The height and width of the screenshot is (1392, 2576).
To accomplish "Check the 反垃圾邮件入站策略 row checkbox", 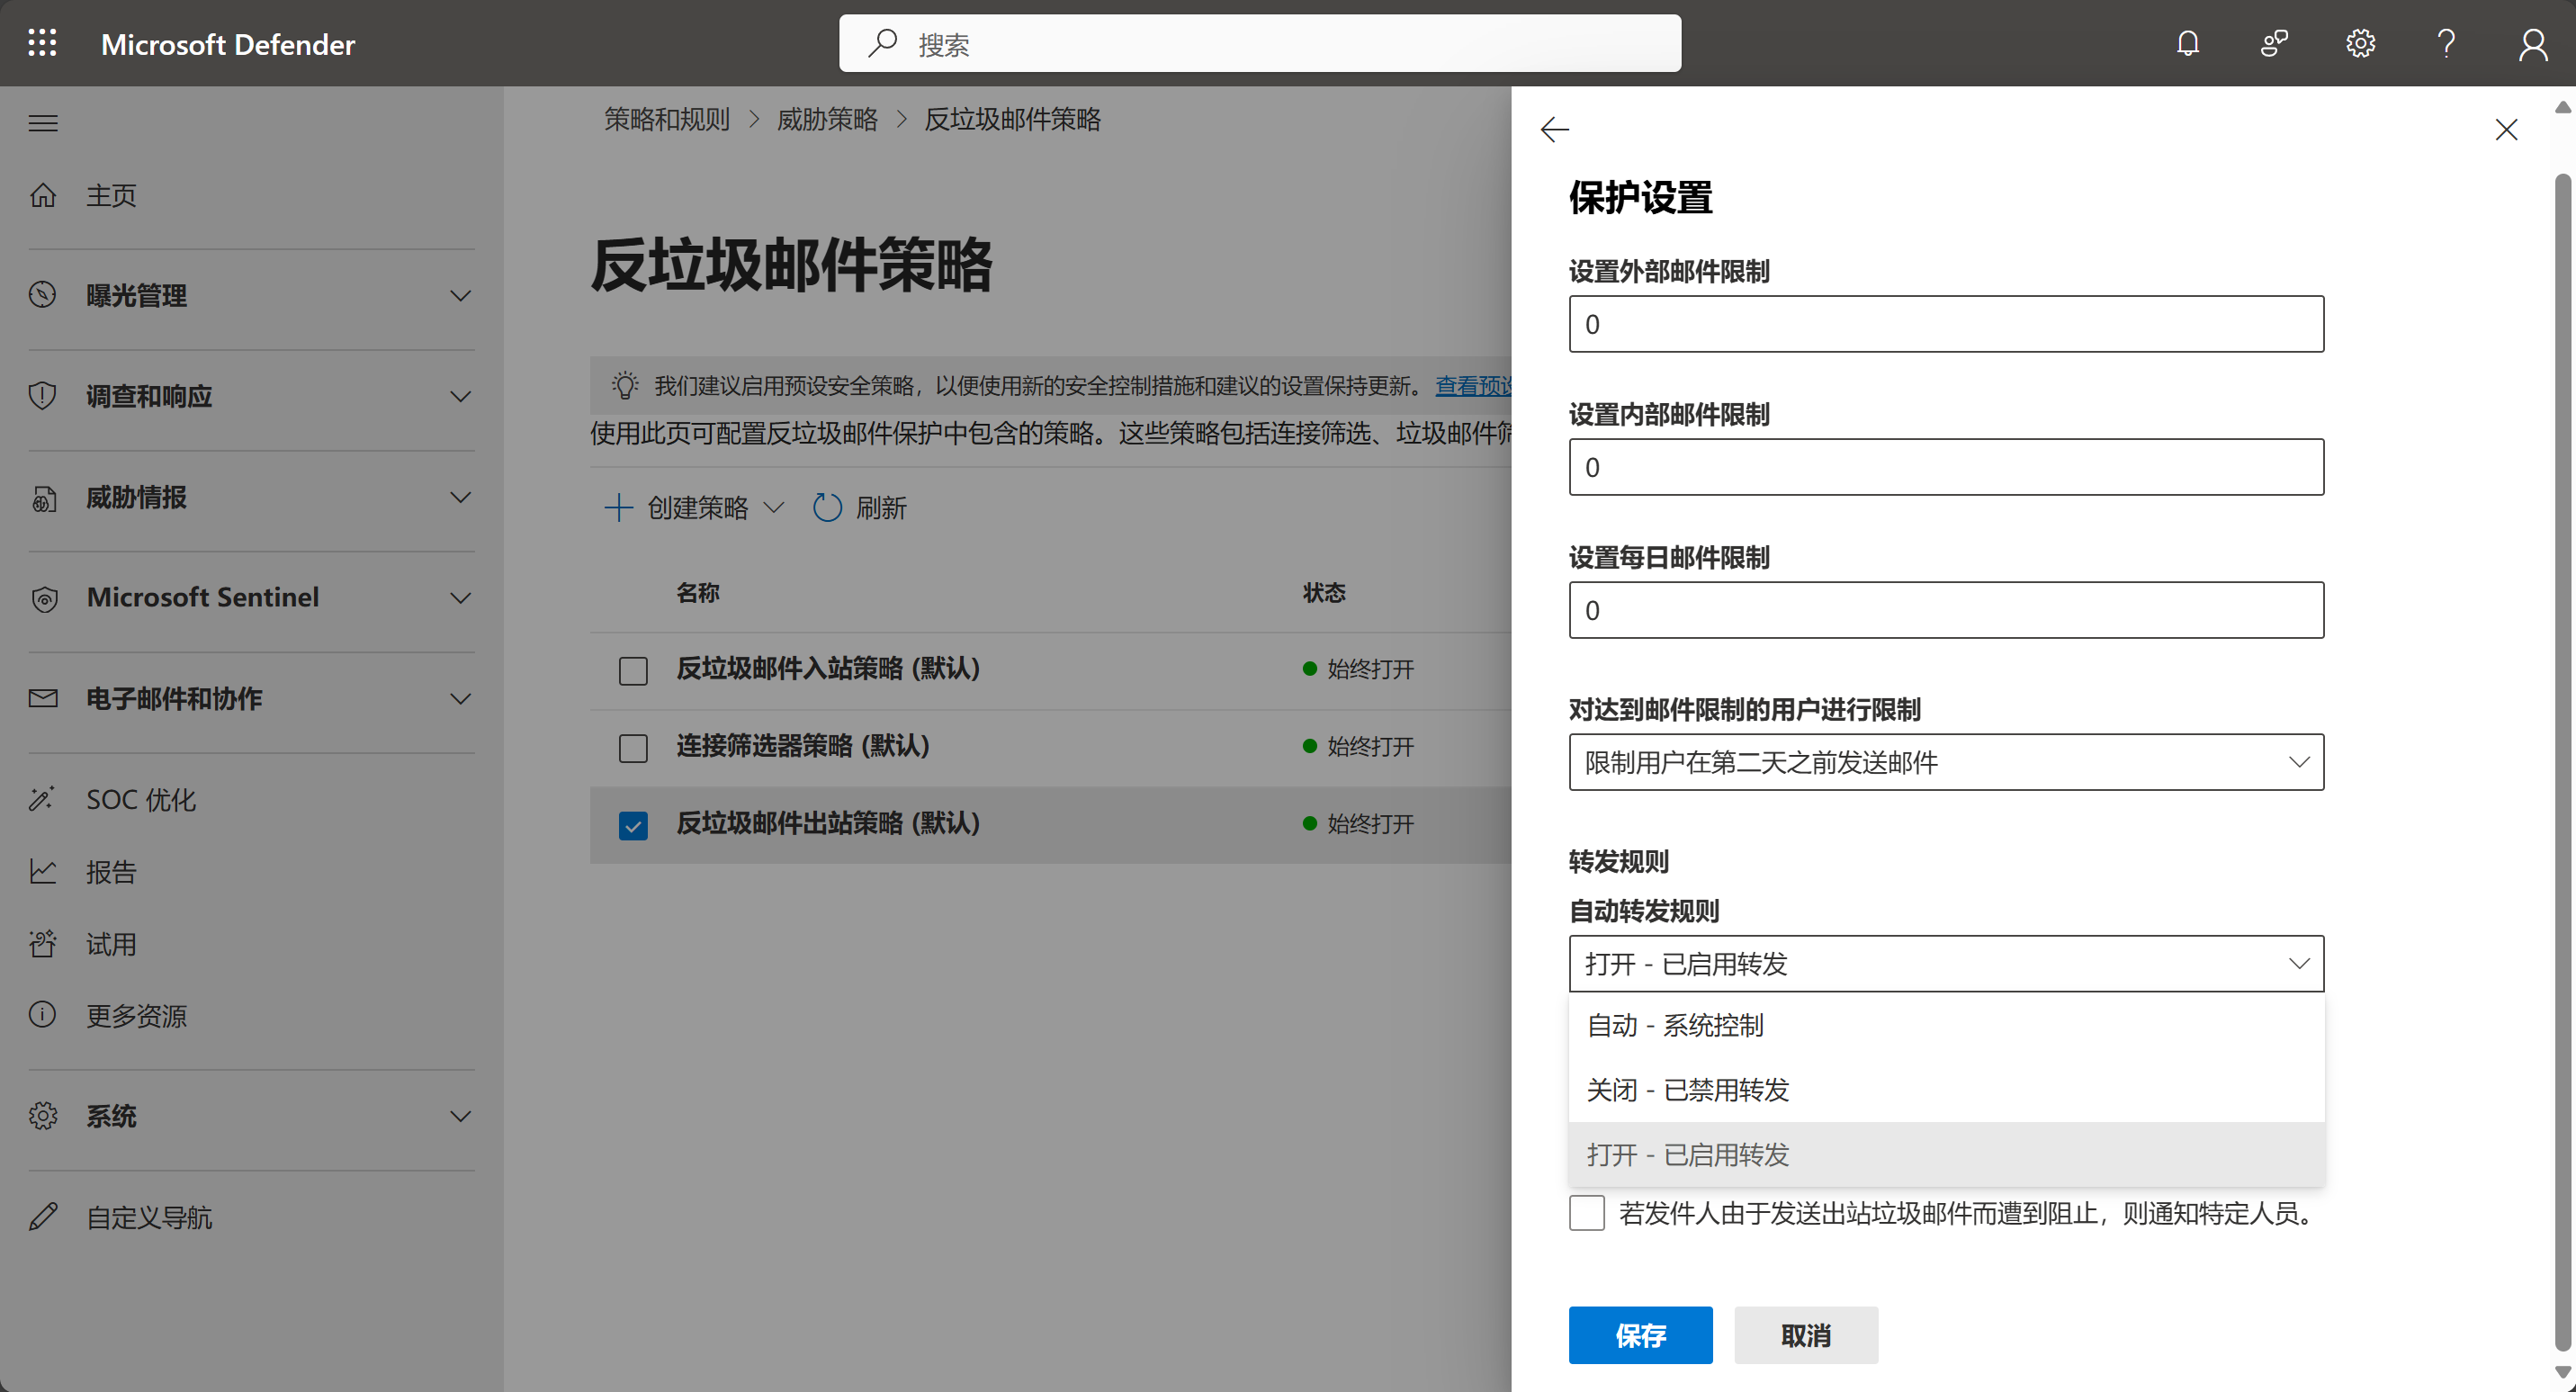I will 633,670.
